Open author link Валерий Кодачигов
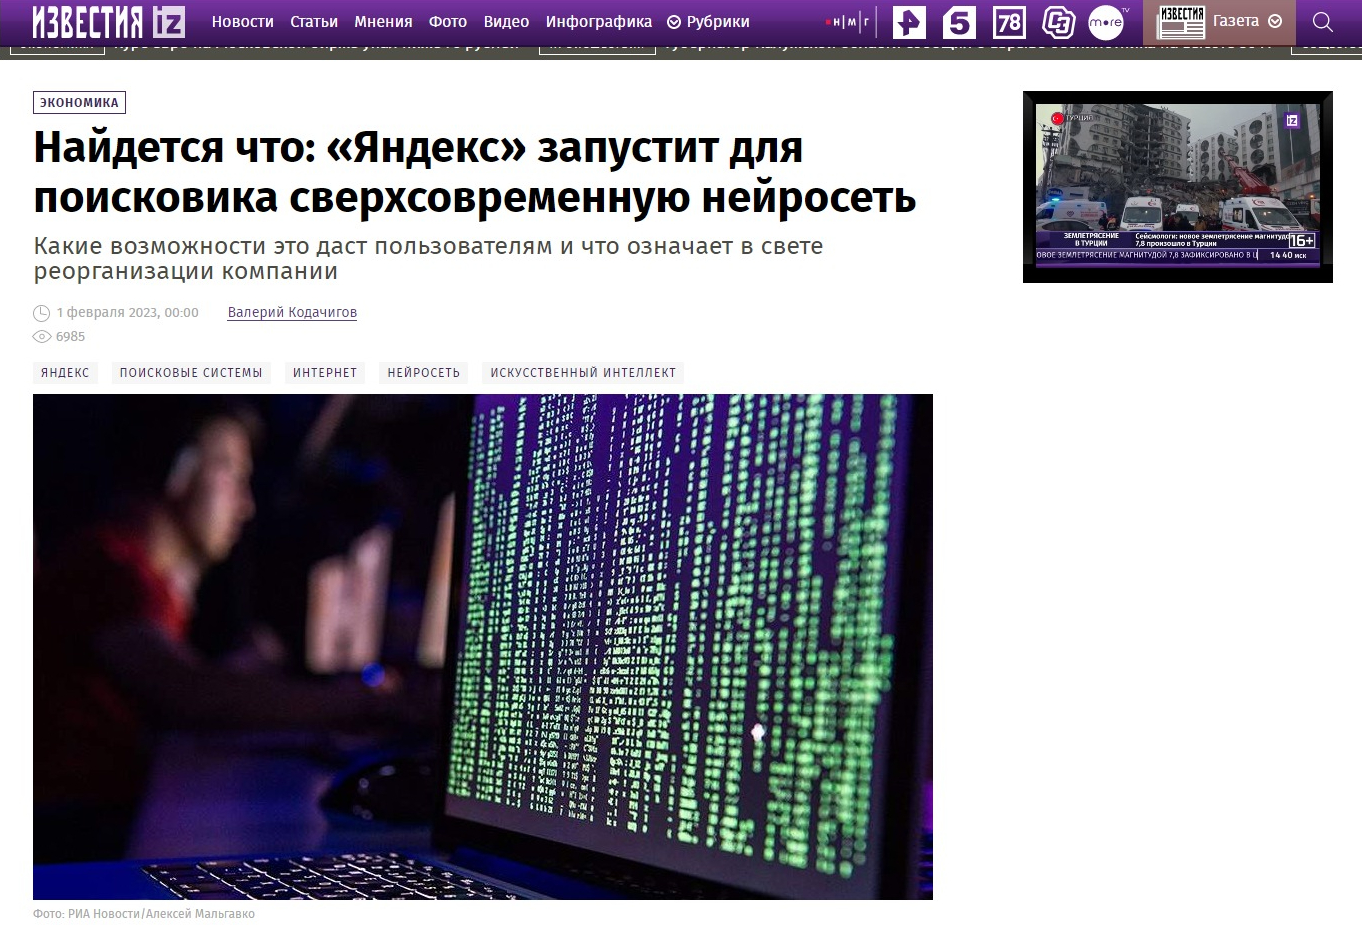1362x925 pixels. tap(292, 312)
